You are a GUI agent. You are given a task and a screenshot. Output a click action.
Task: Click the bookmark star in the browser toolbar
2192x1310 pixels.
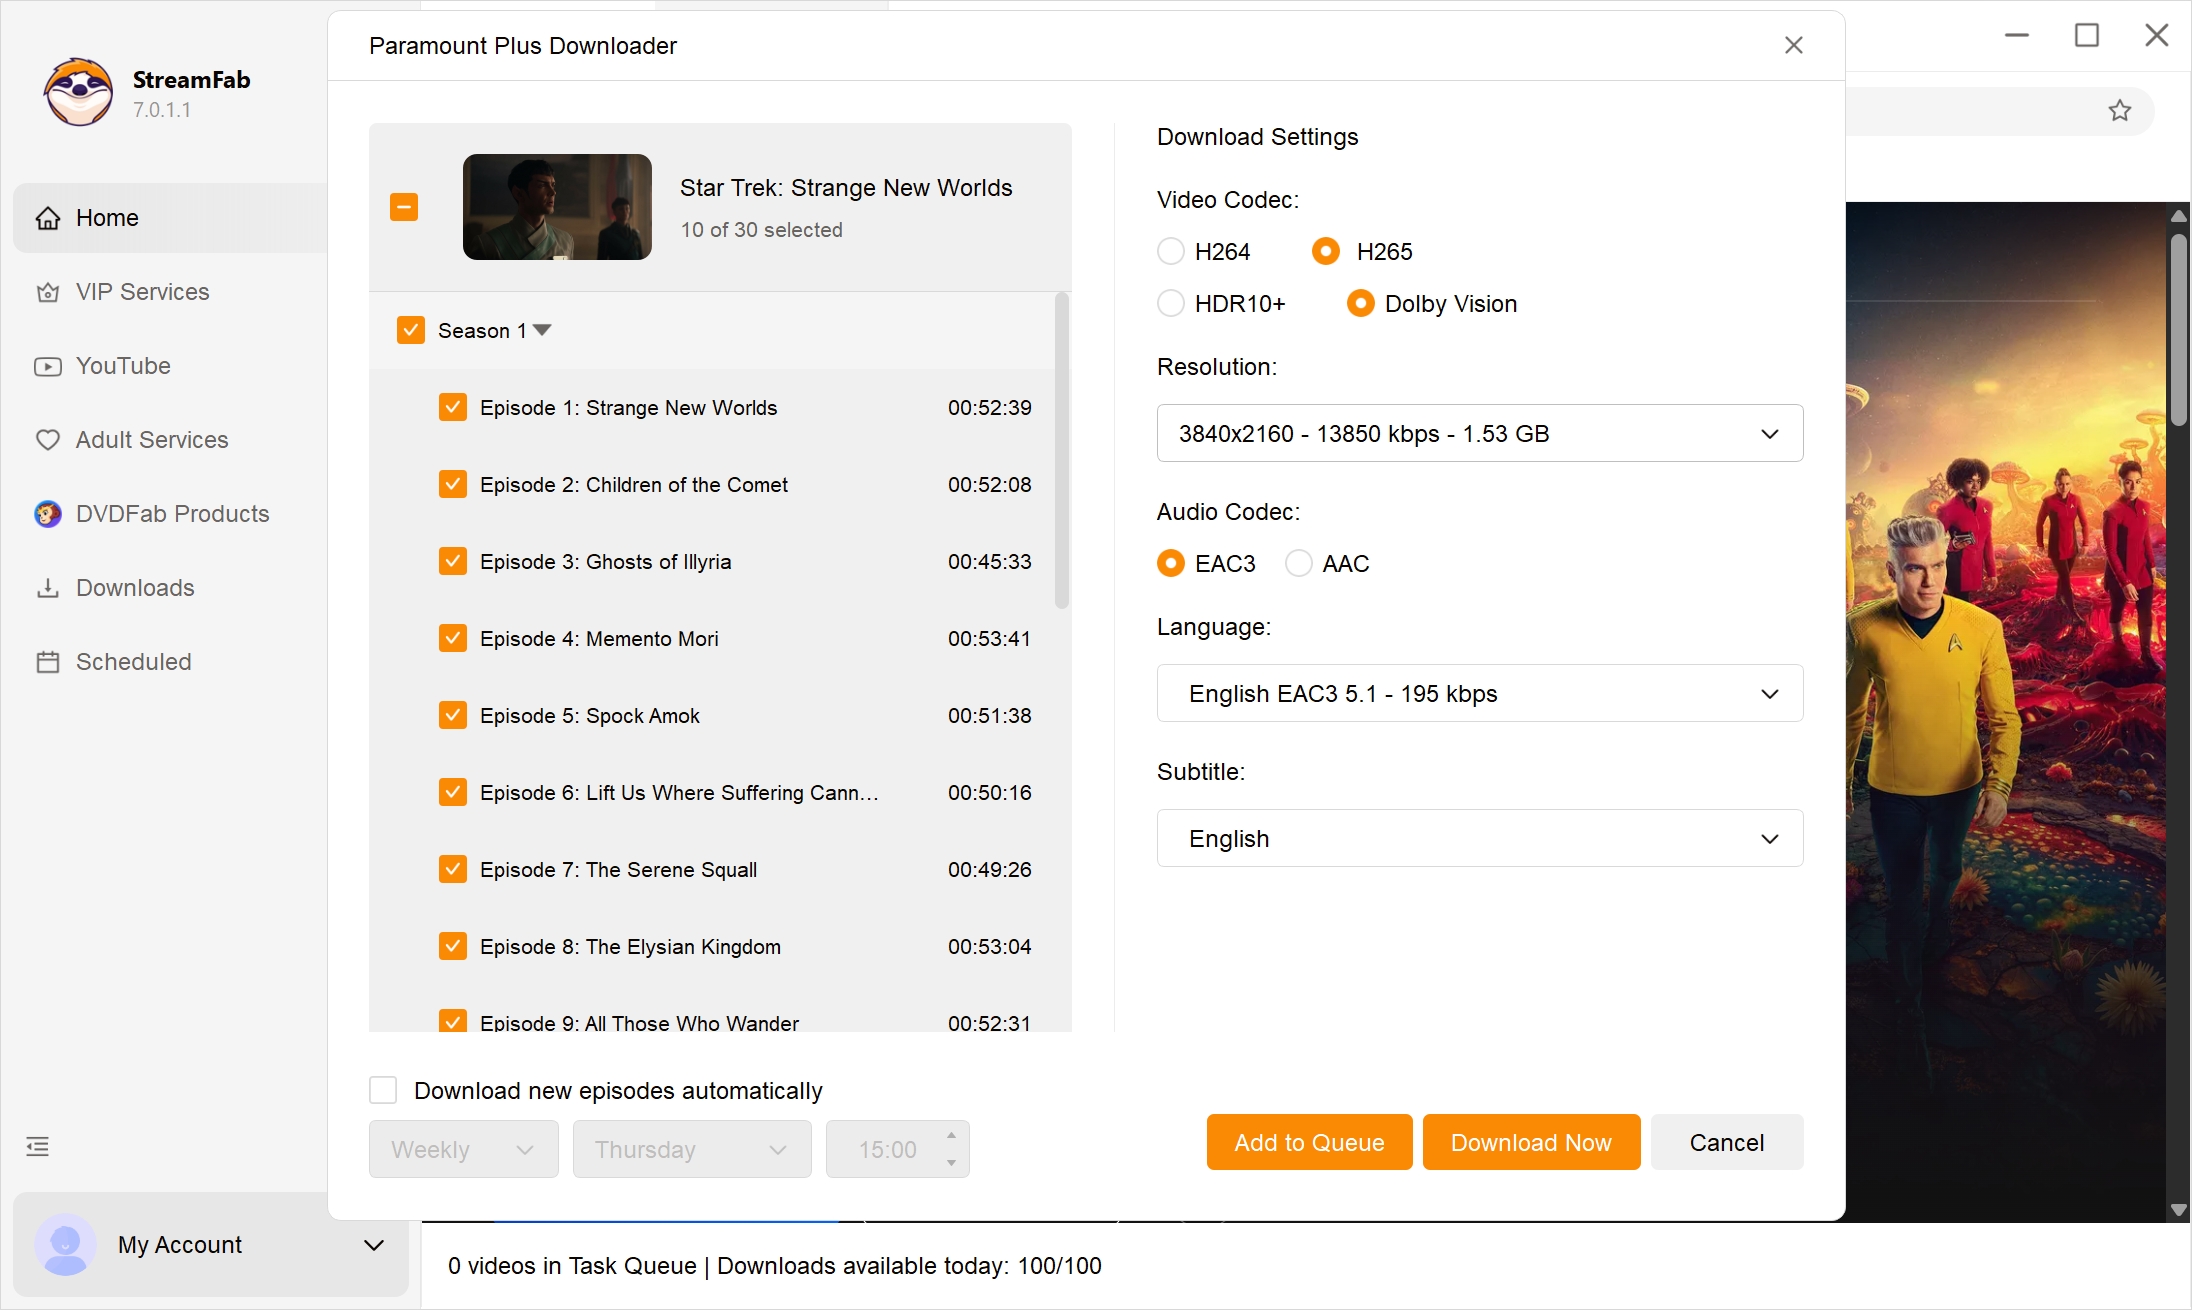click(2121, 110)
